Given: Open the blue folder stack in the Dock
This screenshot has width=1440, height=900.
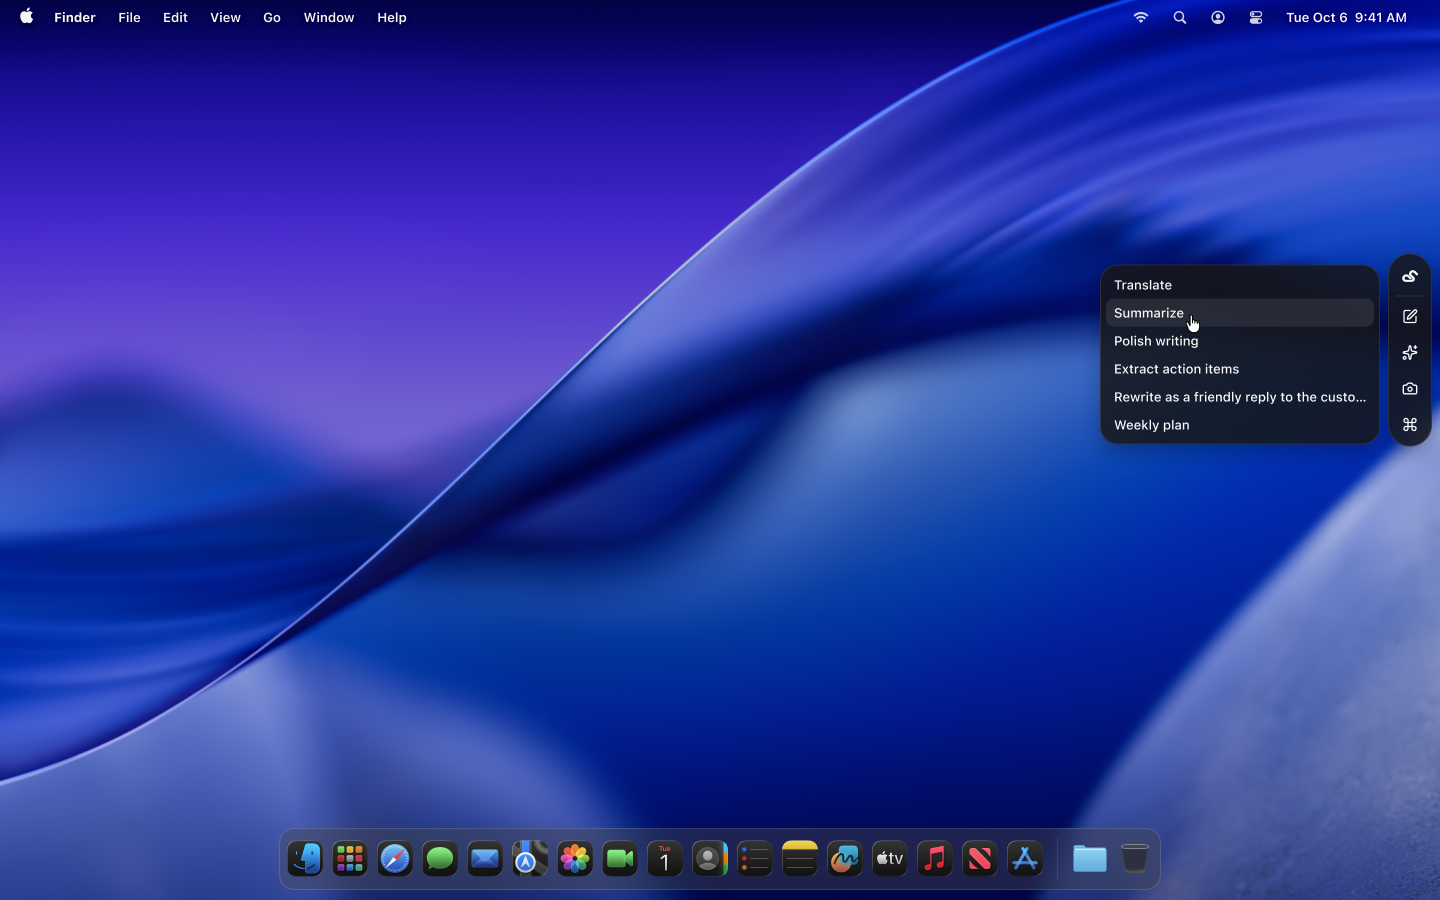Looking at the screenshot, I should [x=1090, y=859].
